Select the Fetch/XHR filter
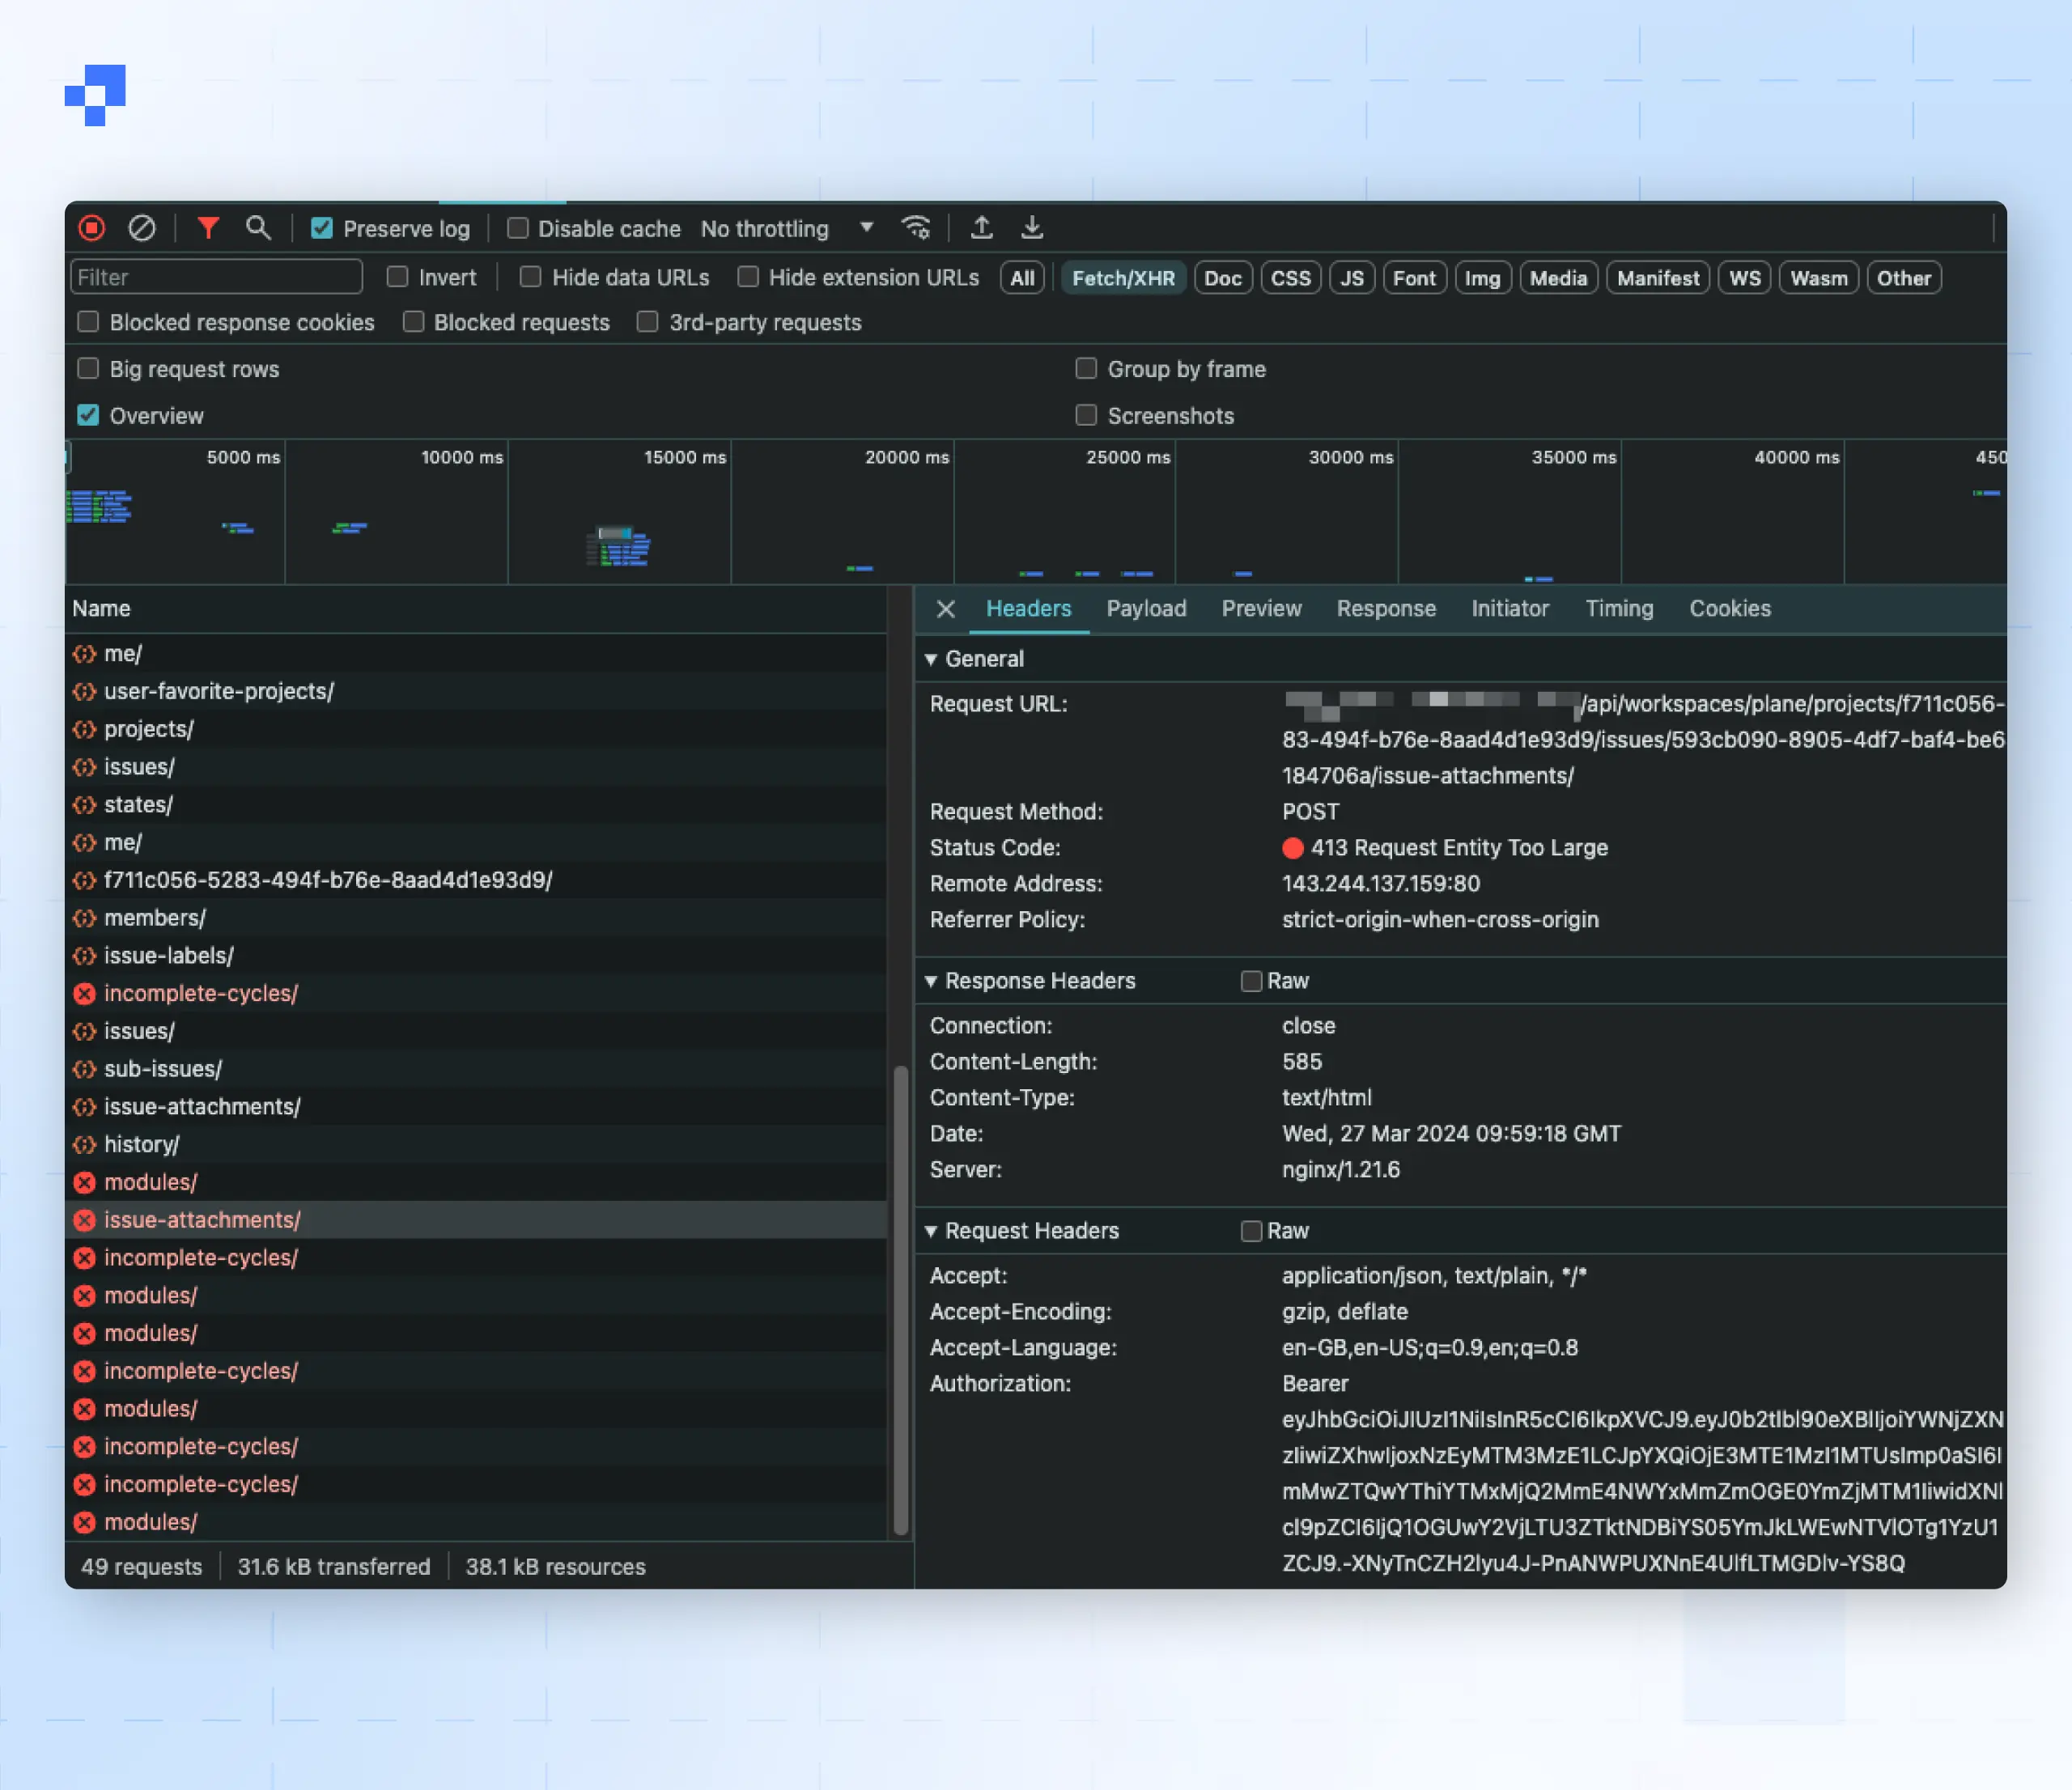This screenshot has width=2072, height=1790. point(1123,277)
